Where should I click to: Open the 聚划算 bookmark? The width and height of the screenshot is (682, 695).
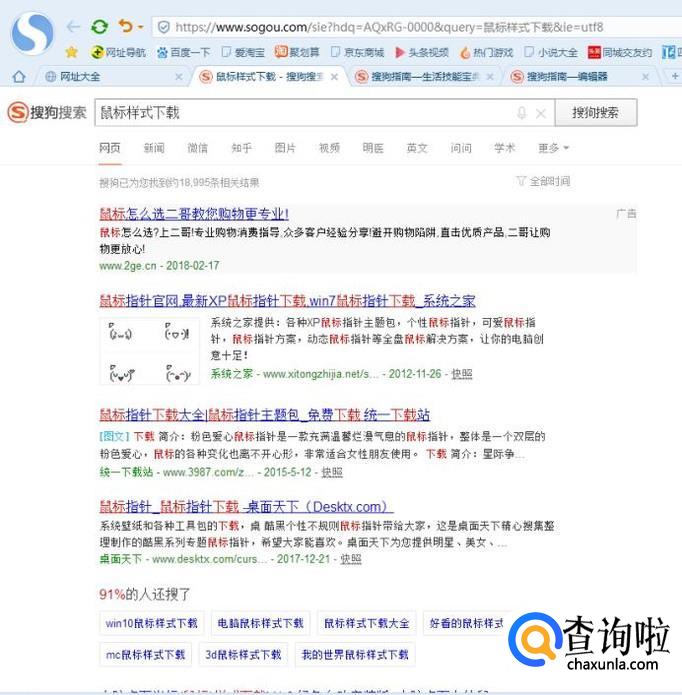pos(297,52)
